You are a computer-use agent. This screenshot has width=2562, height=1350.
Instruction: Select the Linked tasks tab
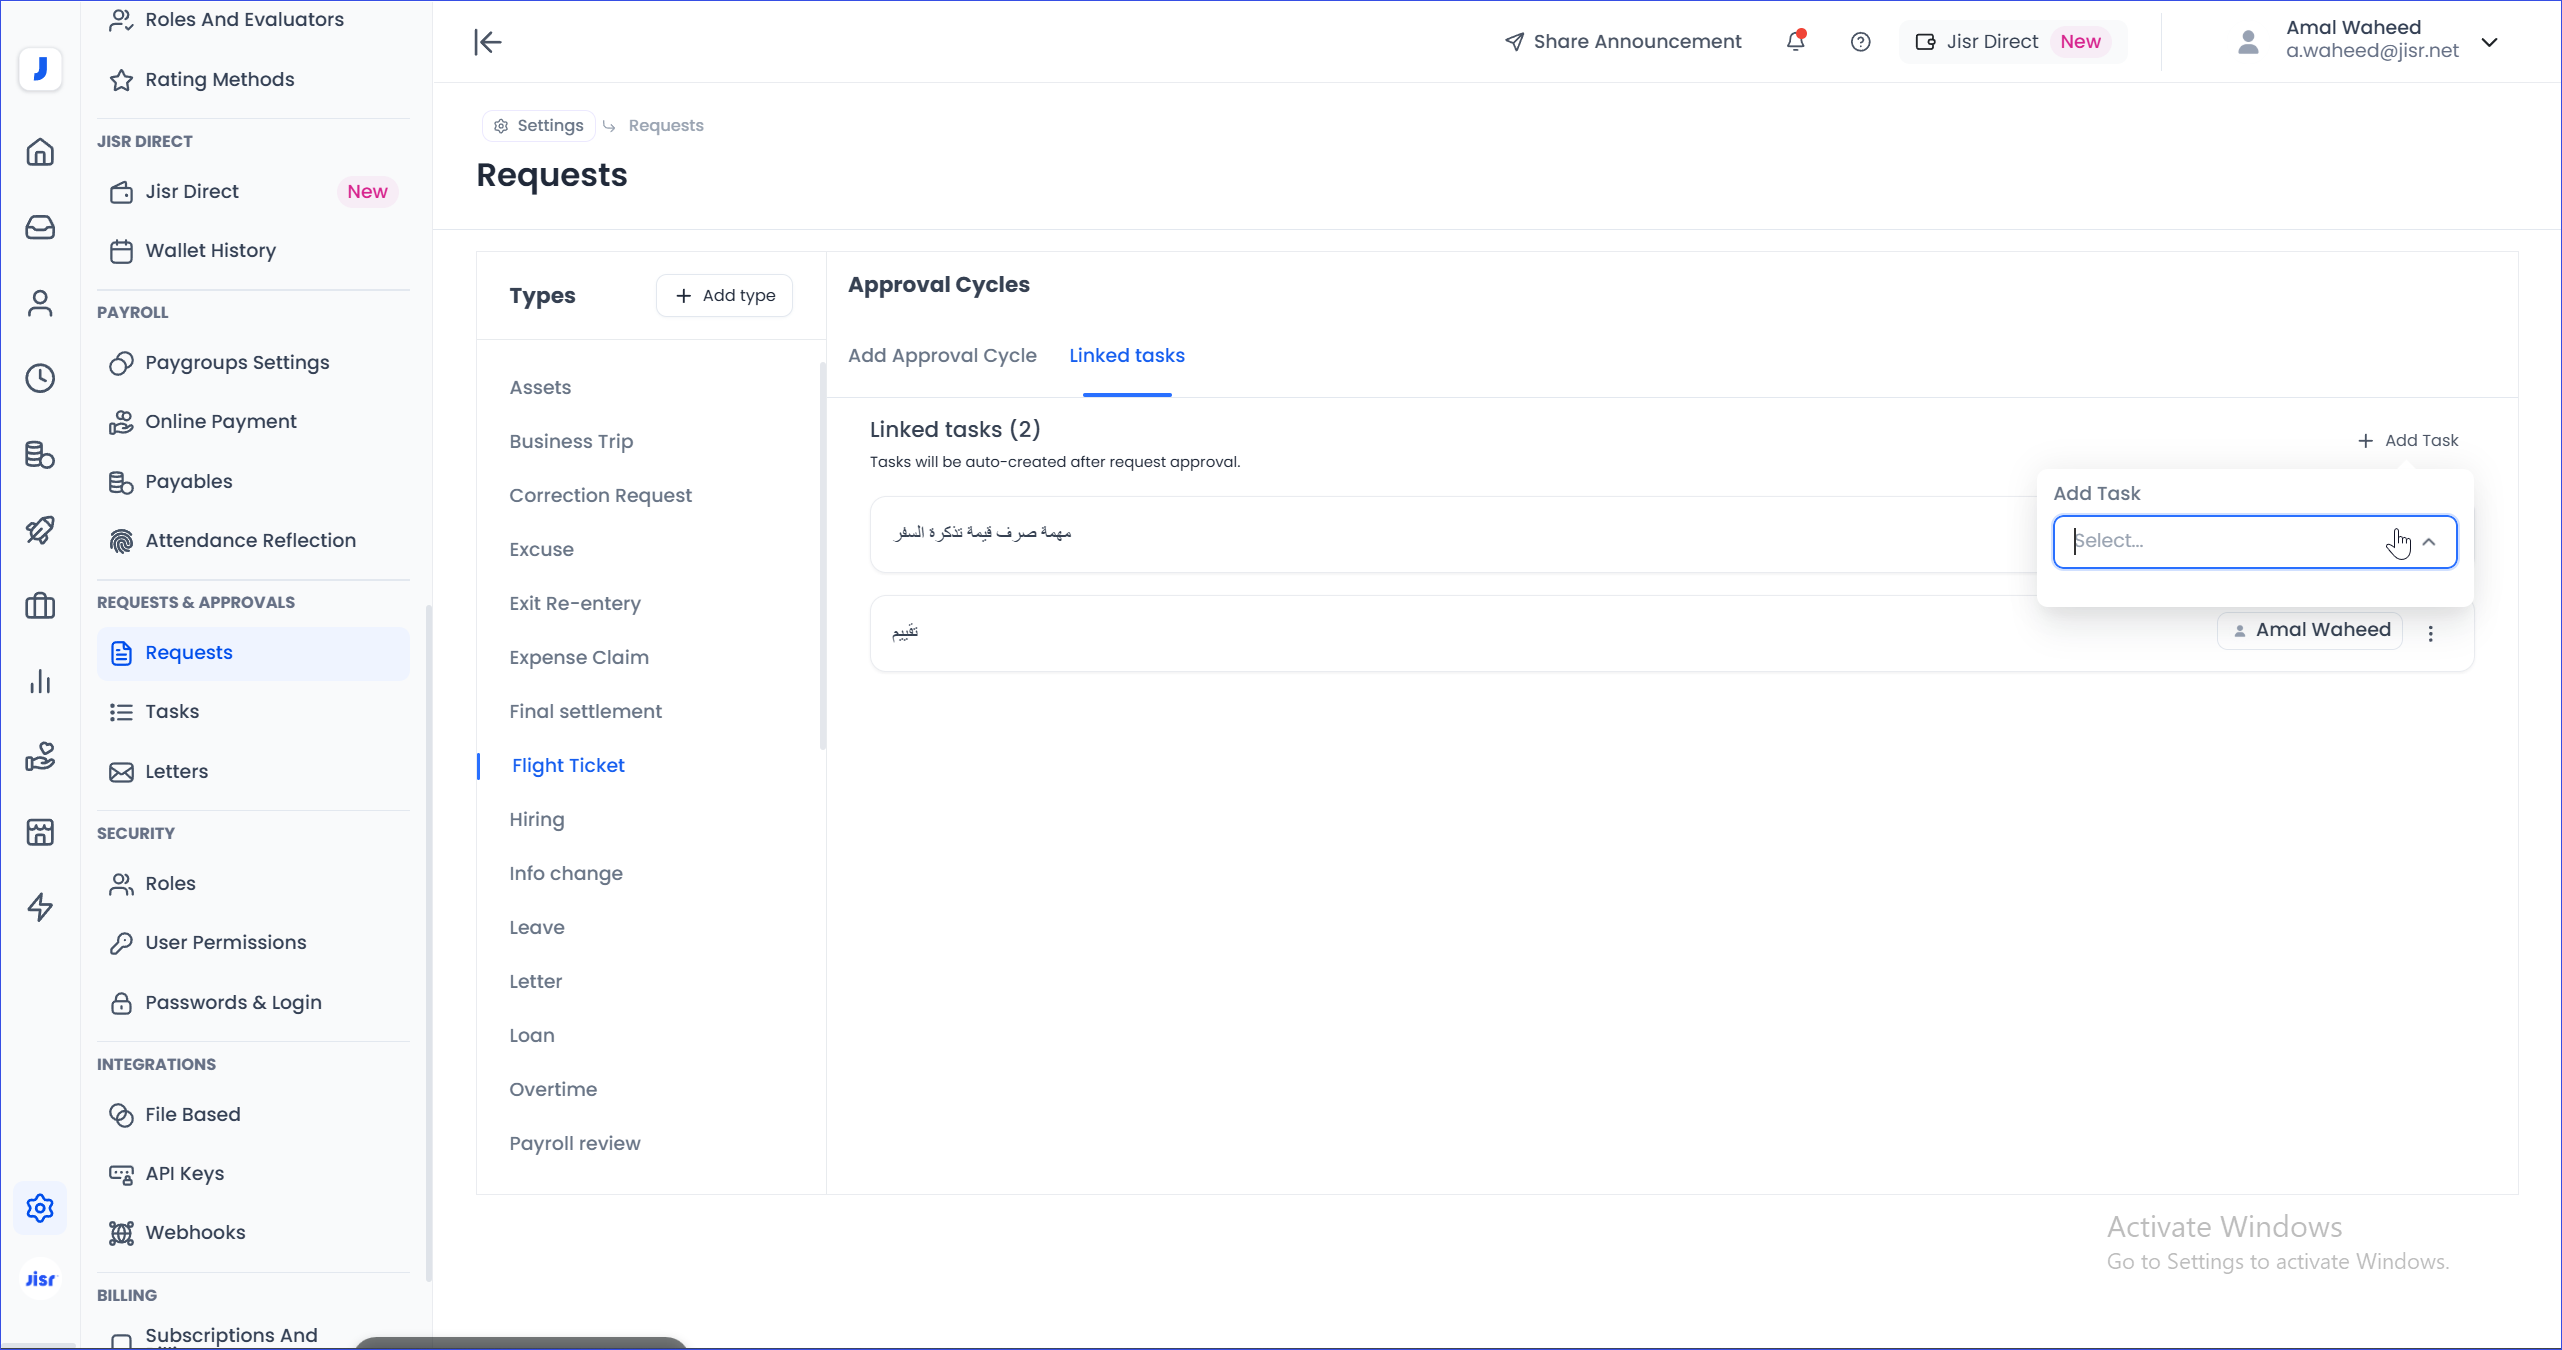point(1126,356)
